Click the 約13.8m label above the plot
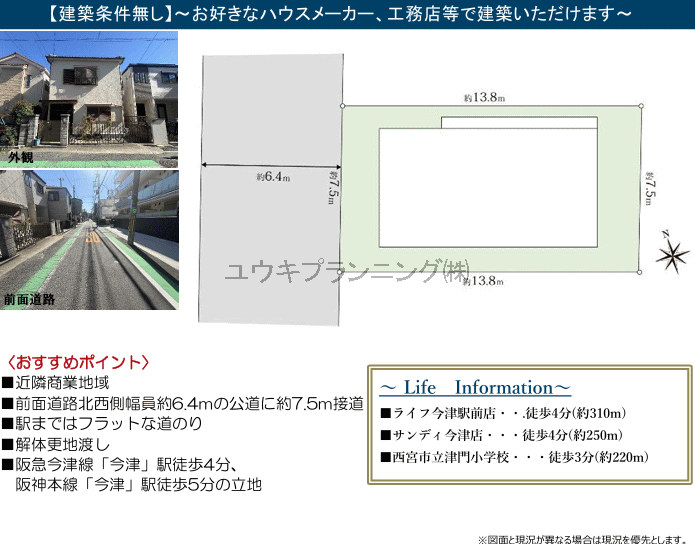695x544 pixels. (485, 98)
